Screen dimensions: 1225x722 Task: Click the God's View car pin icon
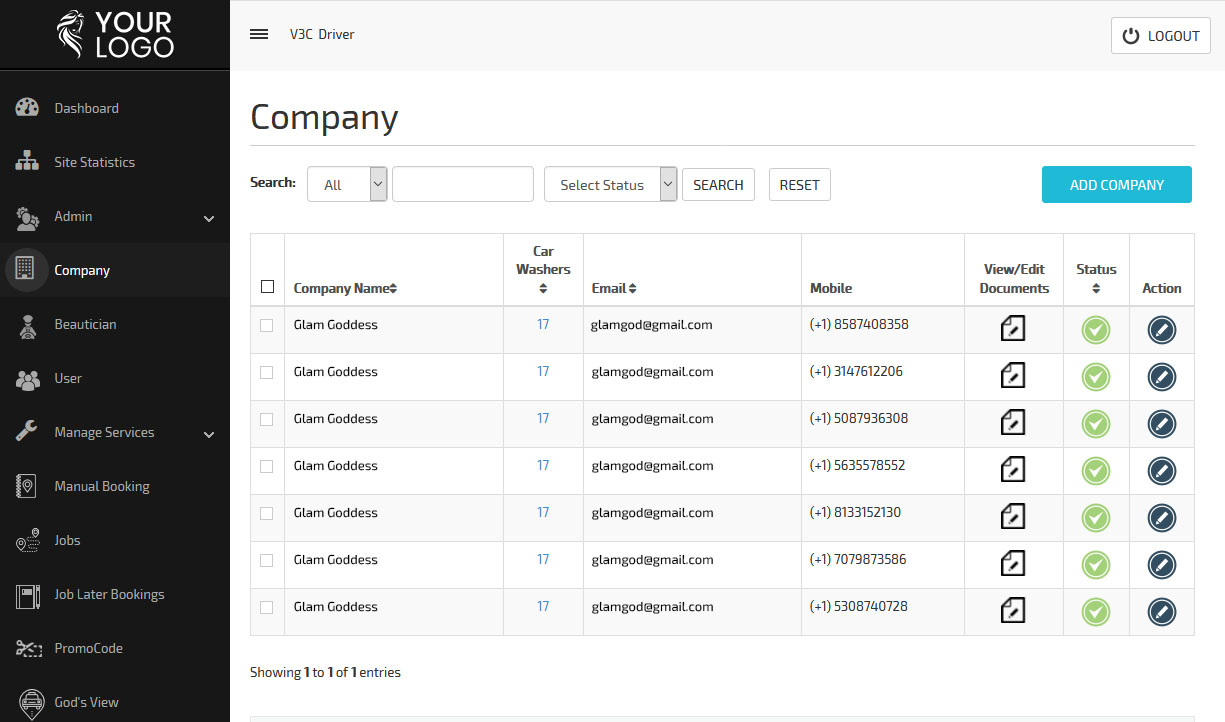tap(31, 703)
